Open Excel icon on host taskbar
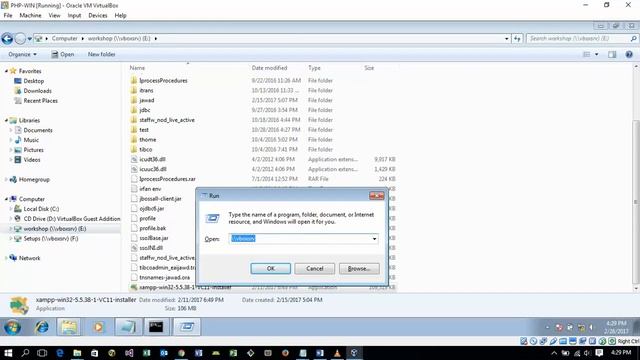Image resolution: width=640 pixels, height=360 pixels. point(147,353)
